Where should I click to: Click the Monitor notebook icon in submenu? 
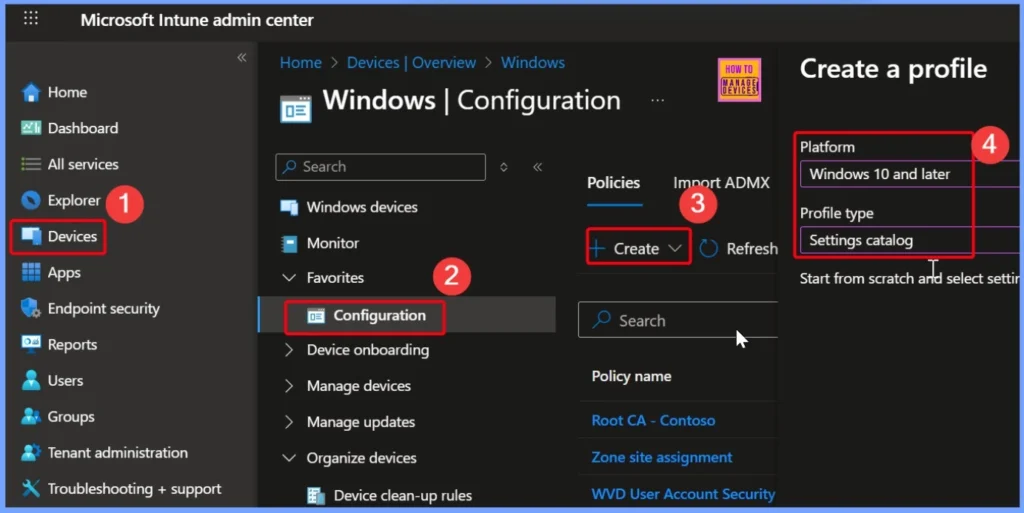pos(289,243)
